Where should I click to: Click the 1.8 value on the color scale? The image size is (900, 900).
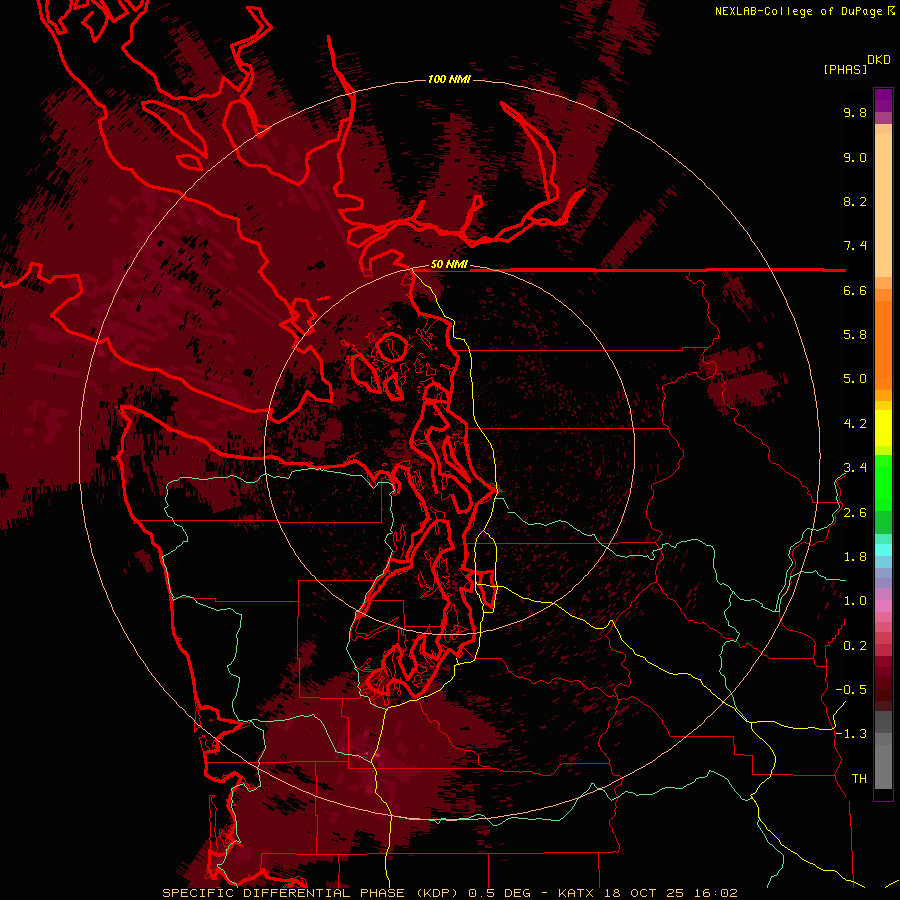[855, 557]
